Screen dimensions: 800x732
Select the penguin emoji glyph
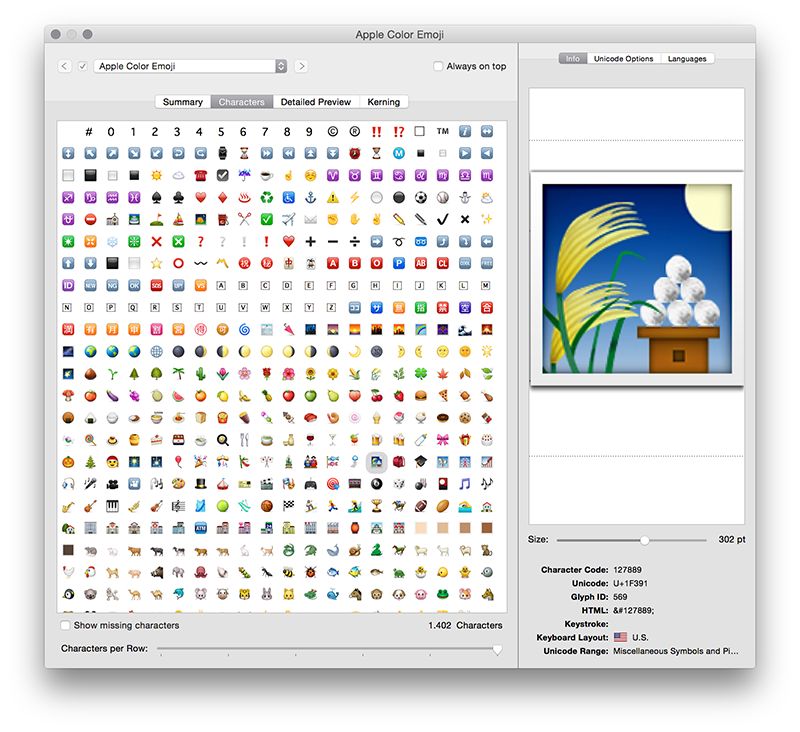click(x=67, y=593)
